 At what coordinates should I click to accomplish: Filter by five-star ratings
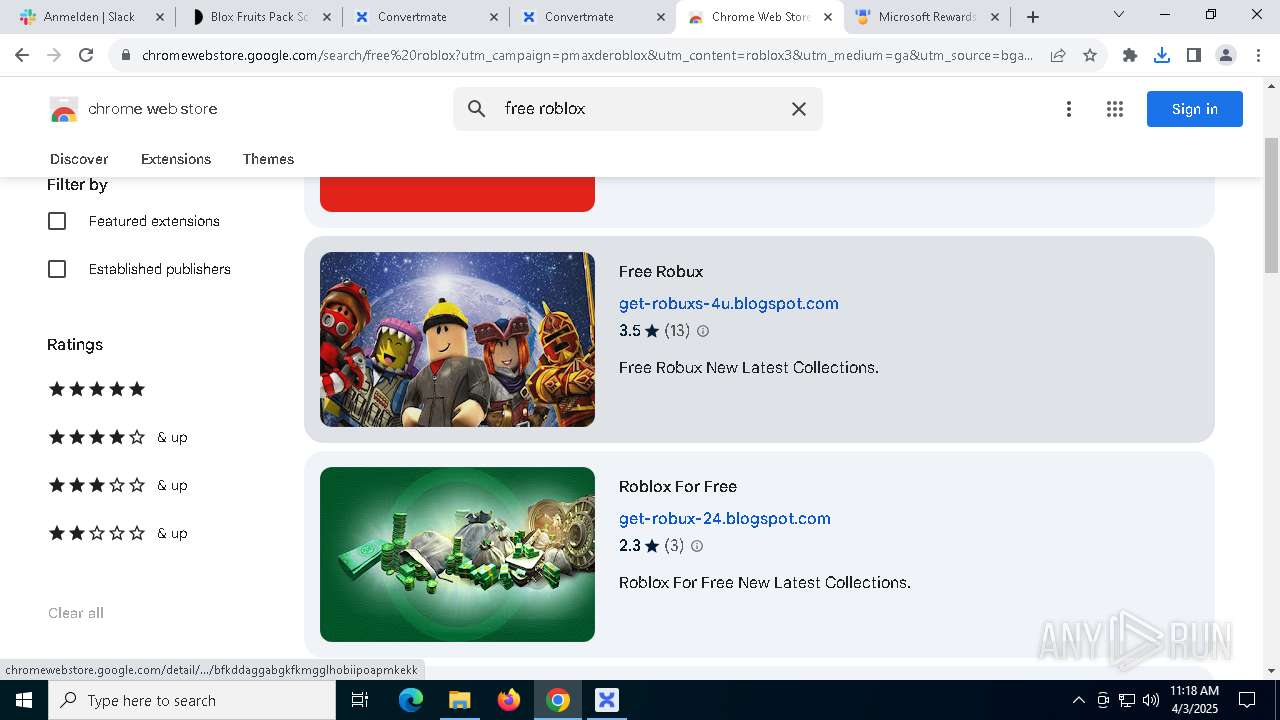[97, 389]
